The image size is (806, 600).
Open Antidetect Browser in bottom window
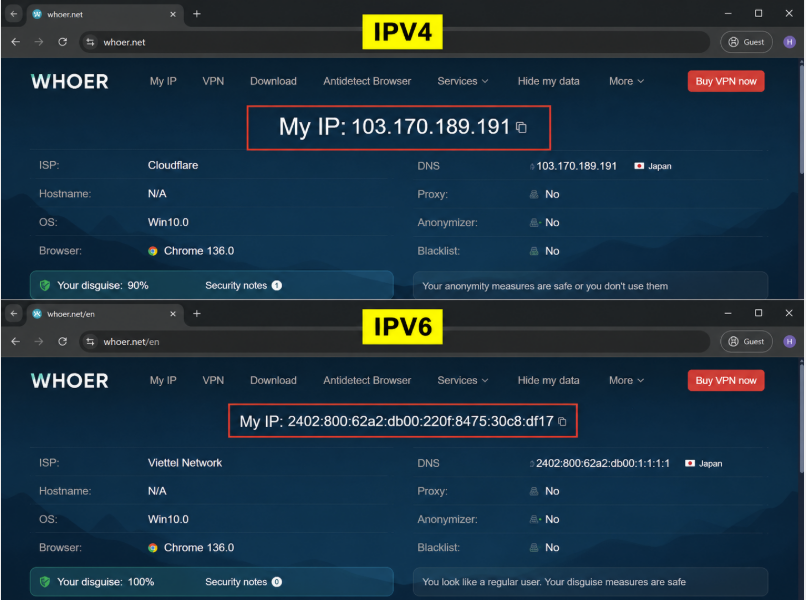click(367, 380)
